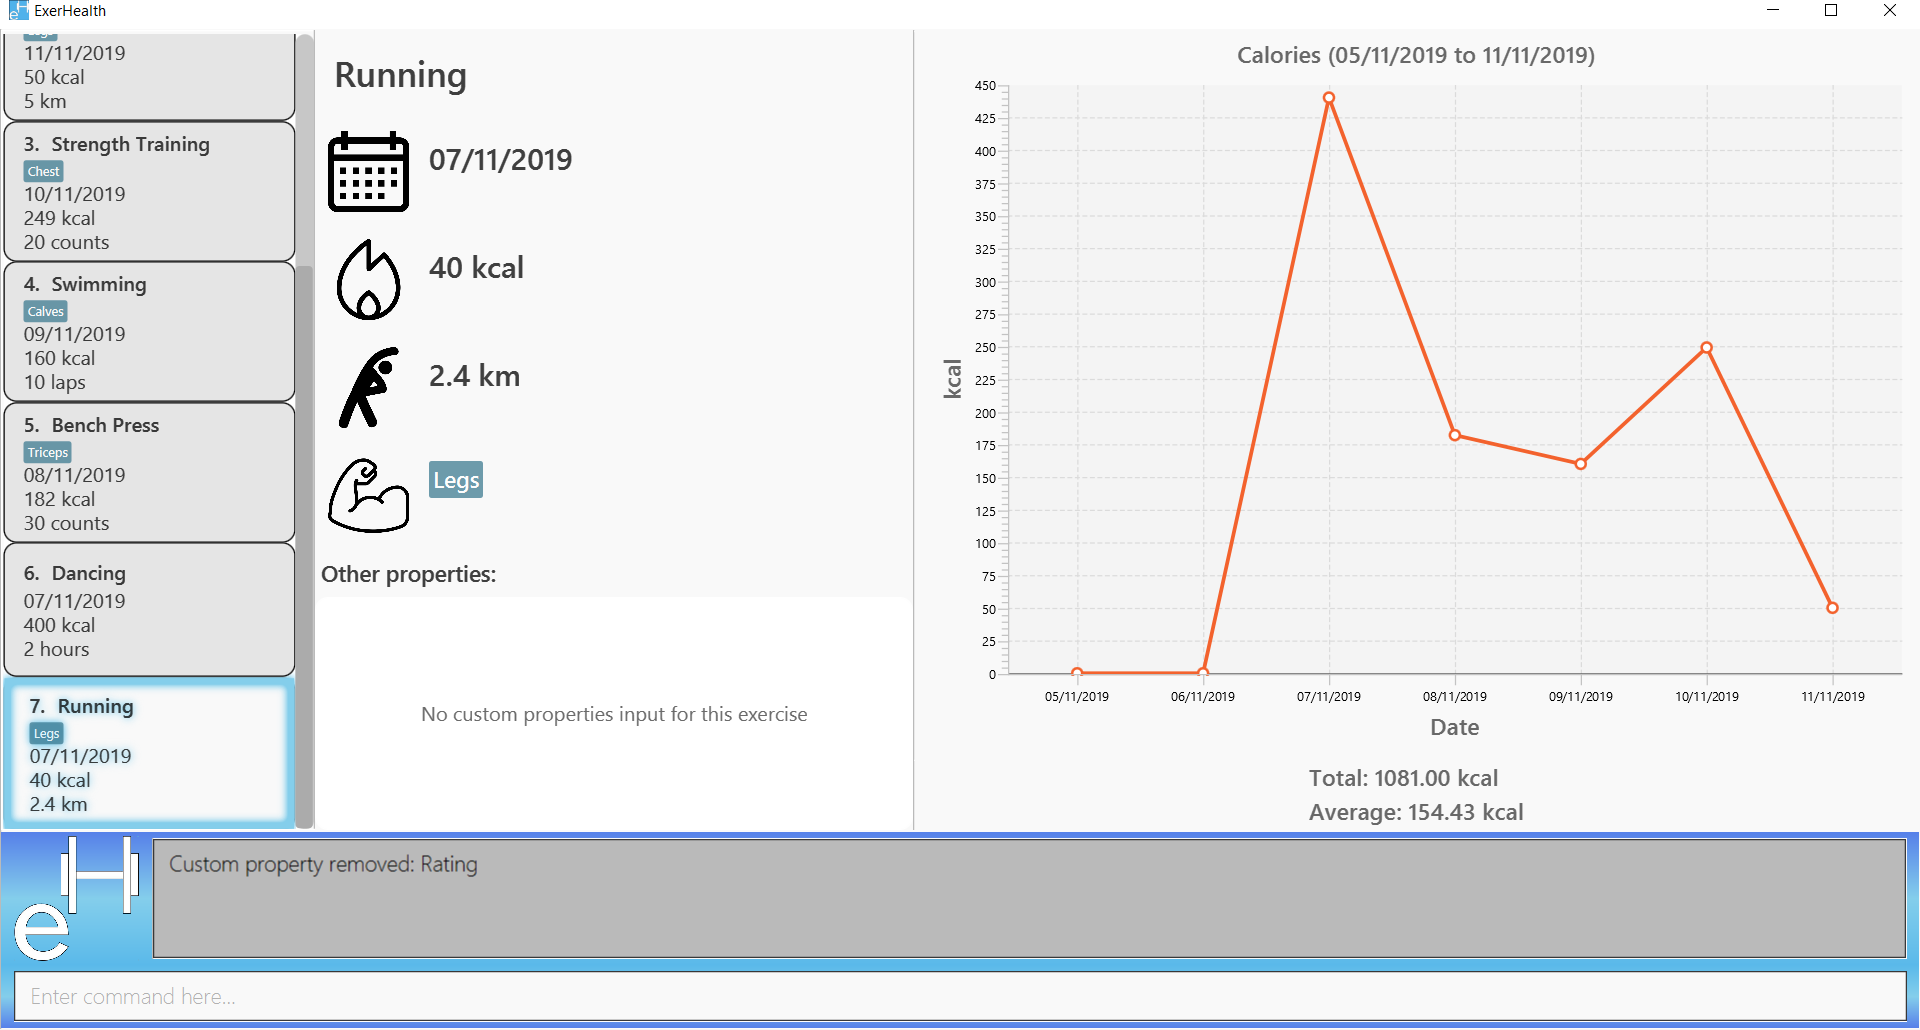The image size is (1920, 1030).
Task: Click the ExerHealth dumbbell logo
Action: point(75,898)
